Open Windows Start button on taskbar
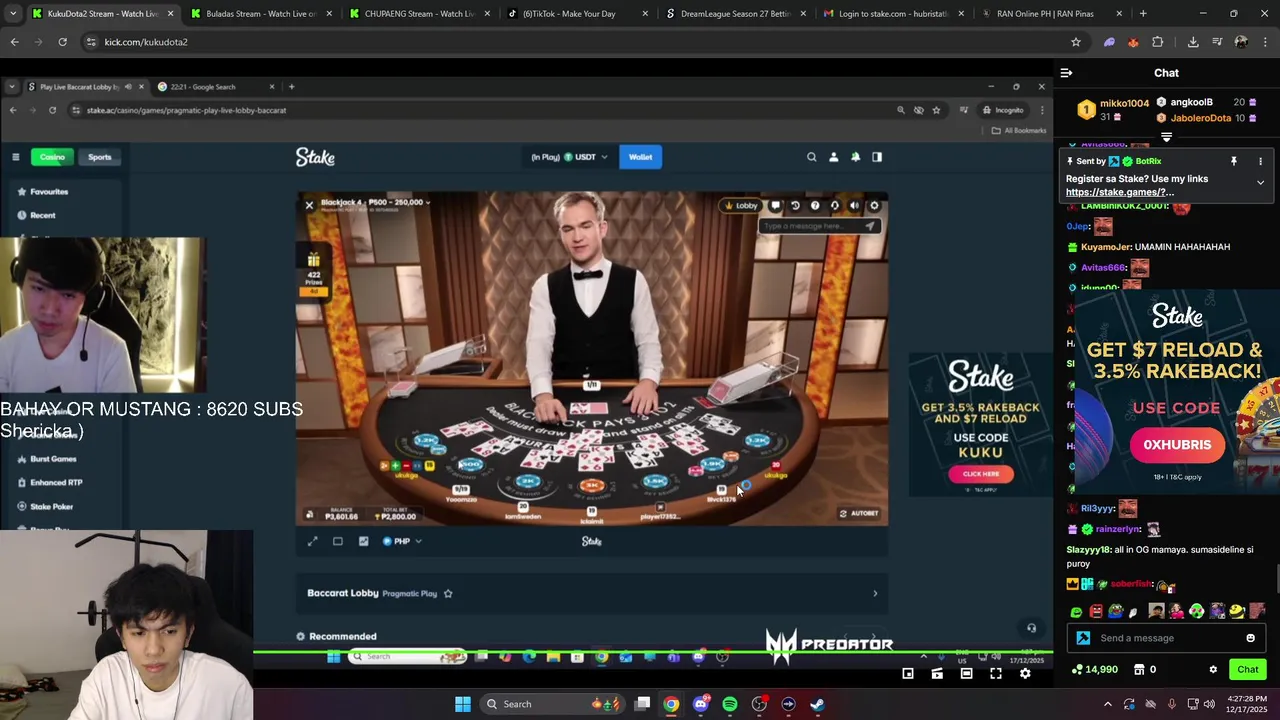Viewport: 1280px width, 720px height. [463, 704]
